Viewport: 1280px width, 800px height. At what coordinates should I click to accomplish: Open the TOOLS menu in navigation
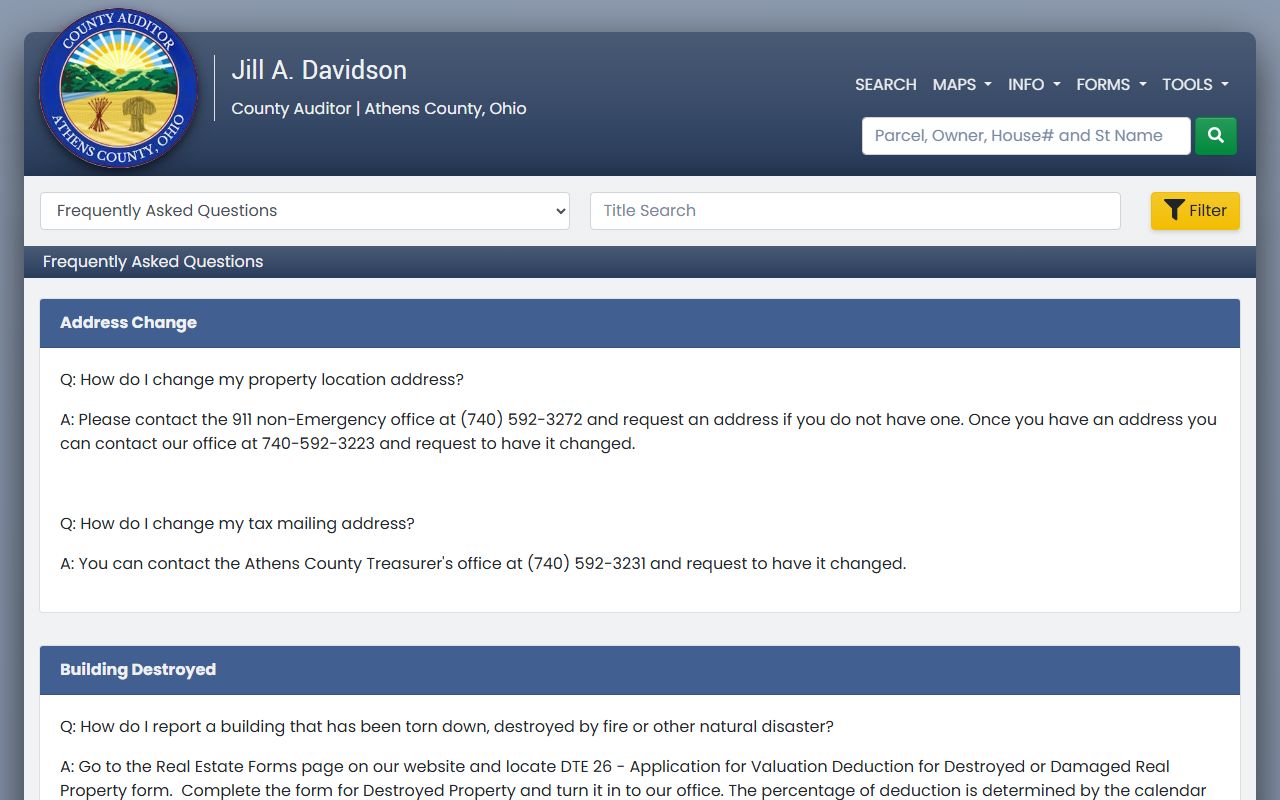tap(1194, 85)
